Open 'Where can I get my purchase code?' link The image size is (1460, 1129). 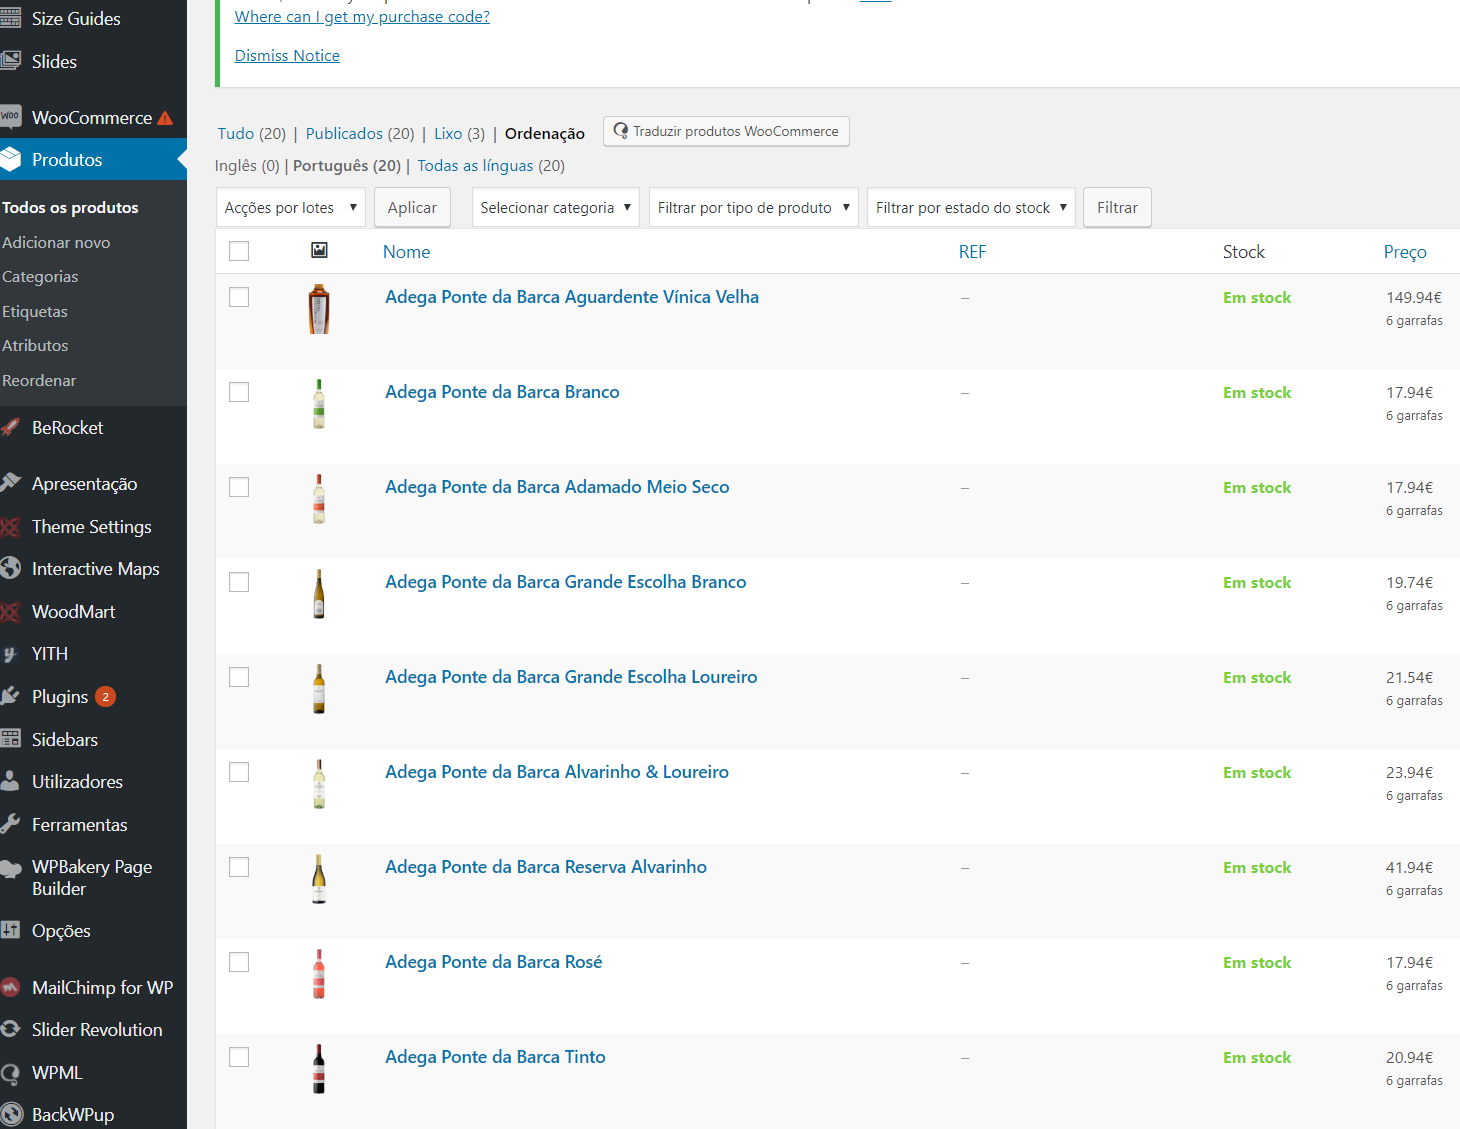(x=362, y=16)
